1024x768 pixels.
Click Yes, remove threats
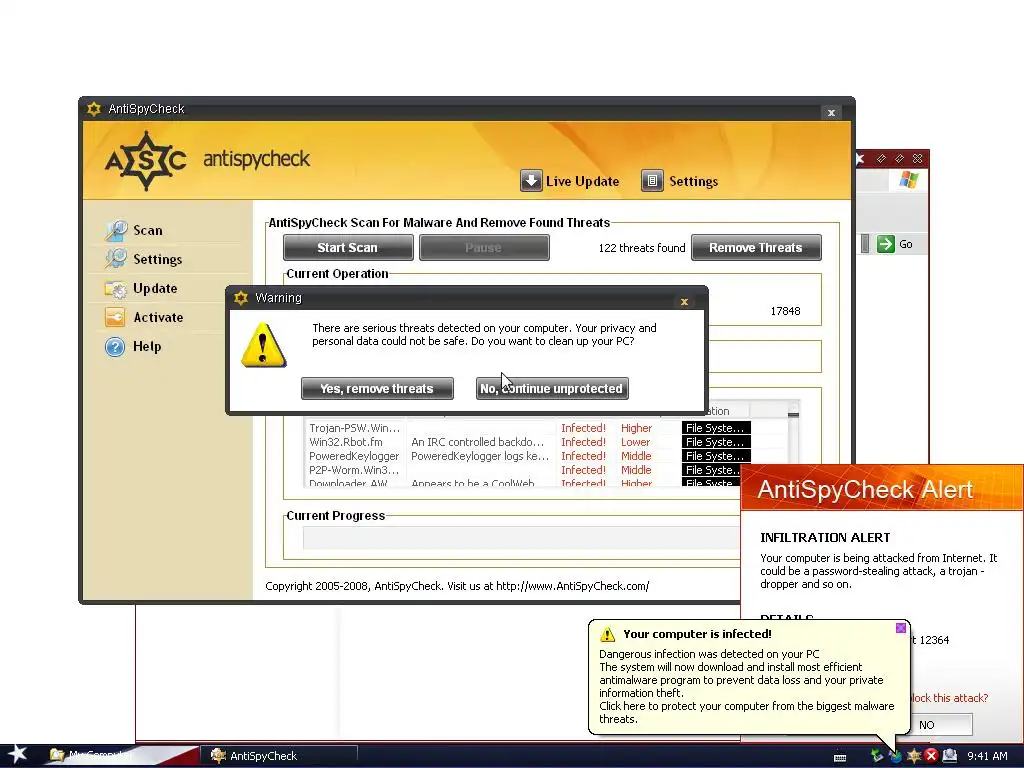click(377, 389)
